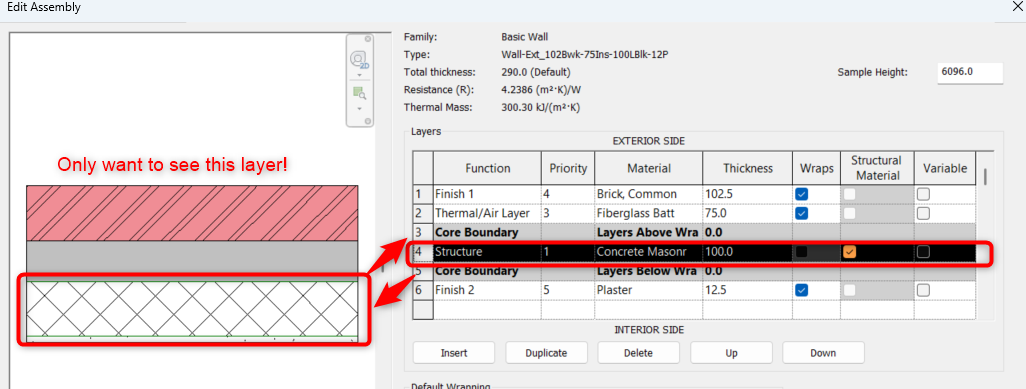Select the Thermal/Air Layer function cell
Viewport: 1026px width, 389px height.
tap(487, 213)
